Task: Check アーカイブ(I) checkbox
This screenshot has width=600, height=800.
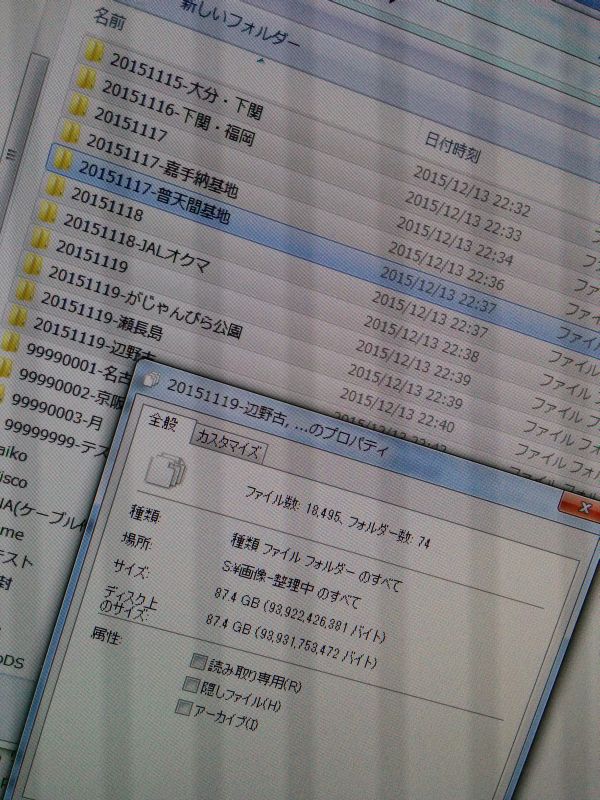Action: point(183,707)
